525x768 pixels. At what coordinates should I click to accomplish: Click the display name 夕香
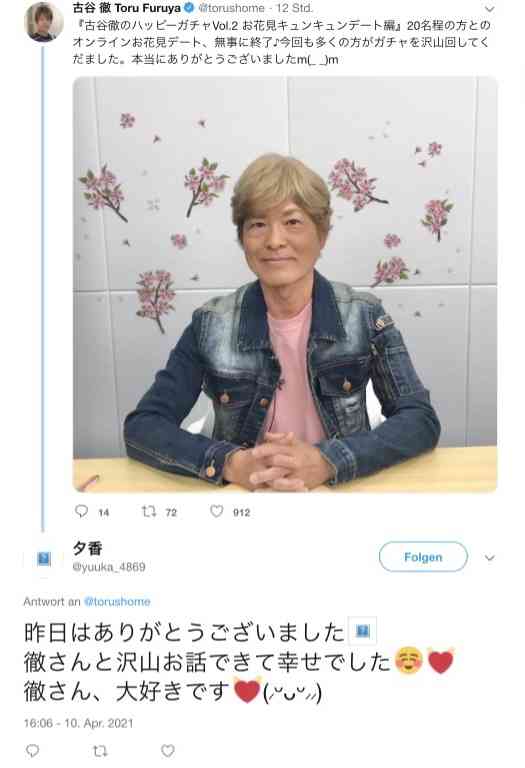87,548
